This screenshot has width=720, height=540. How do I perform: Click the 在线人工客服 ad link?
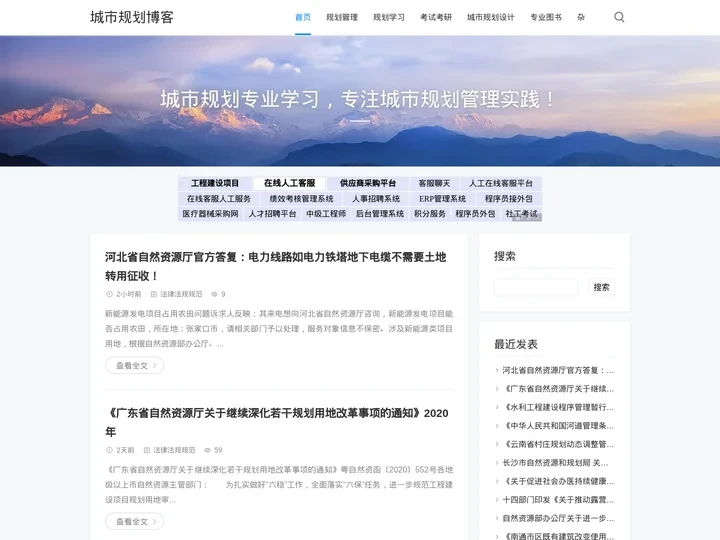[x=289, y=183]
